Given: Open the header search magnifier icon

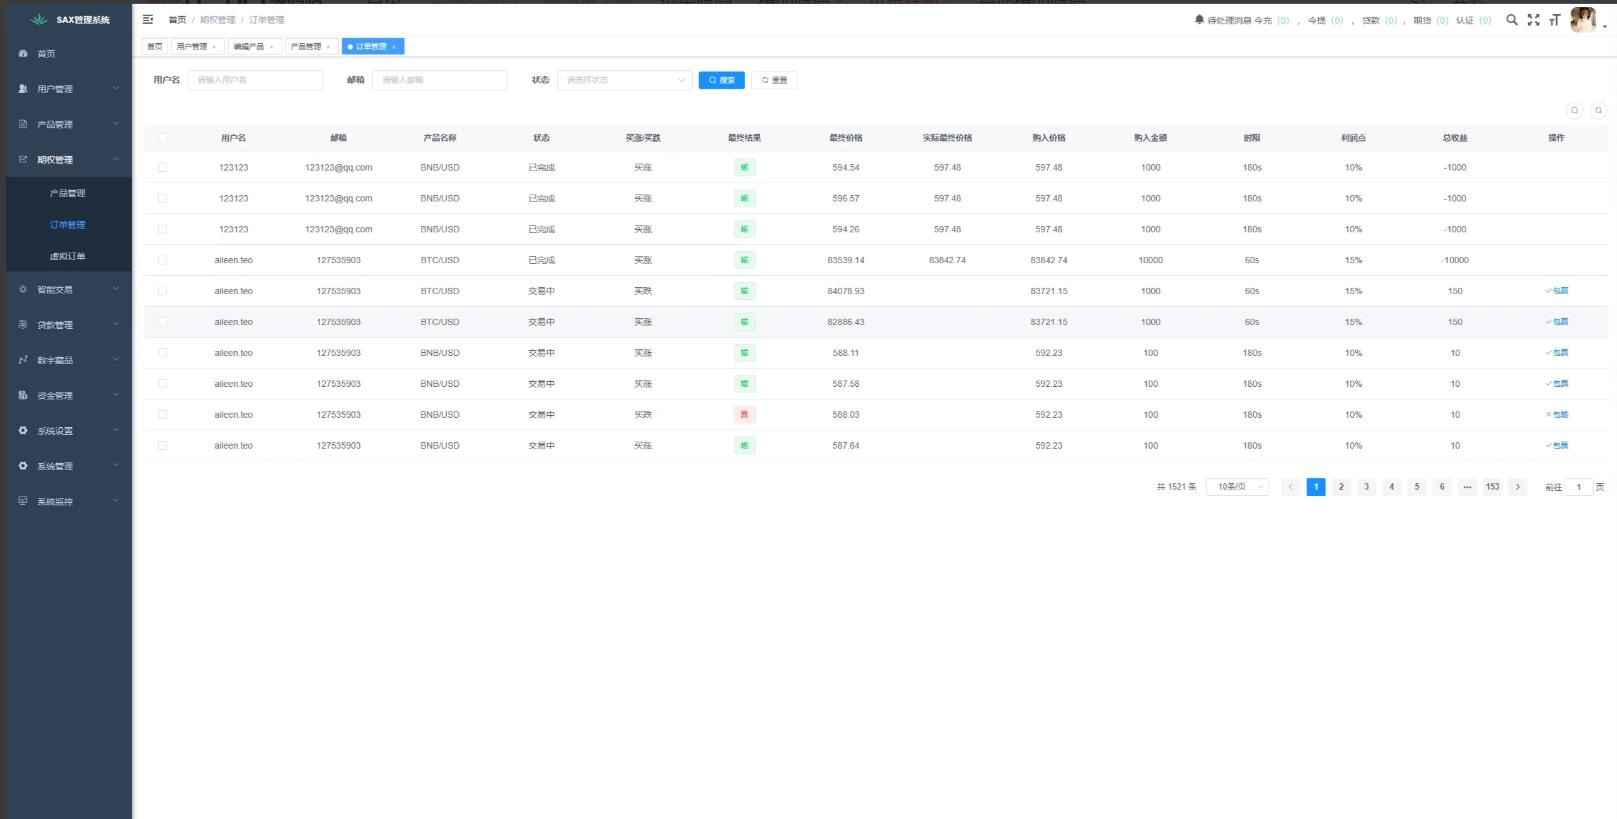Looking at the screenshot, I should [1511, 19].
